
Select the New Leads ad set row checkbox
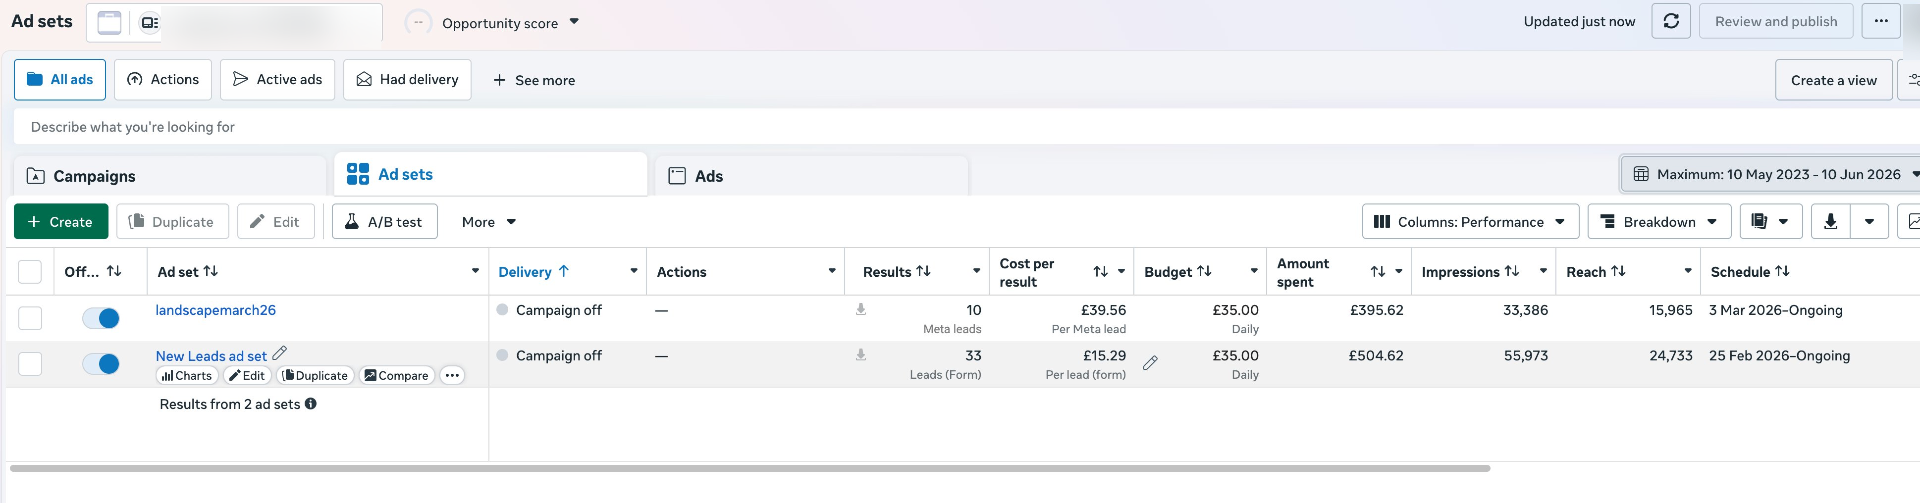[30, 364]
